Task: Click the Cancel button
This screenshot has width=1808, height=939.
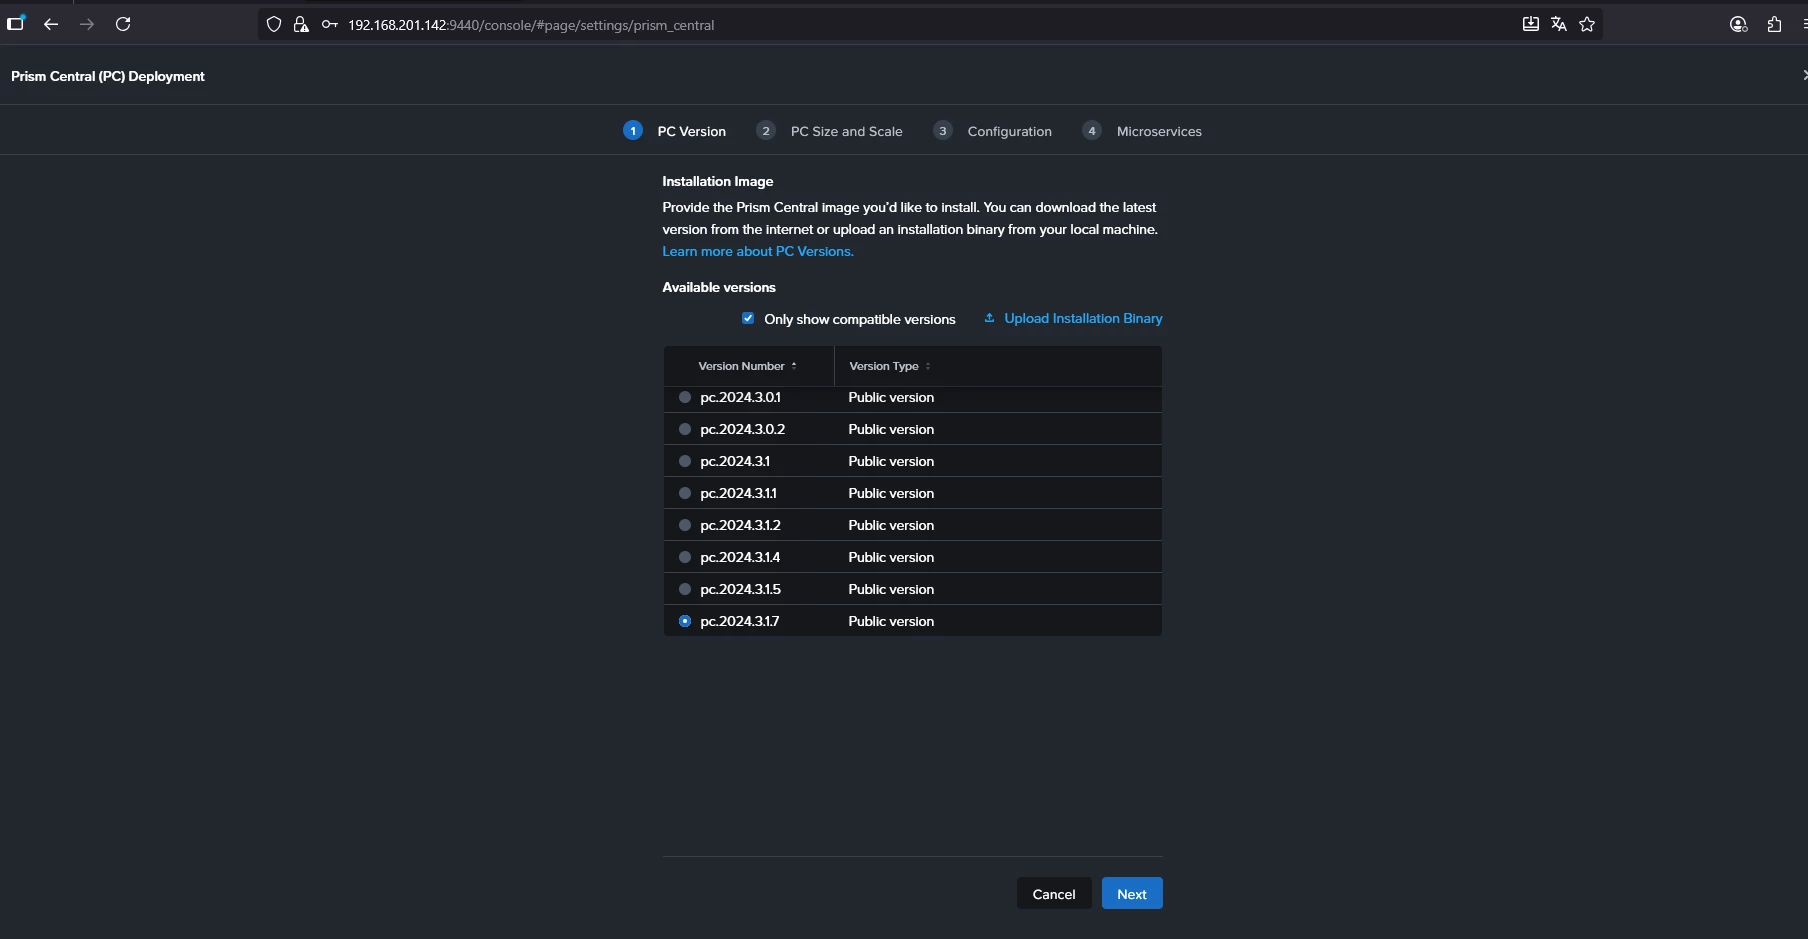Action: 1054,893
